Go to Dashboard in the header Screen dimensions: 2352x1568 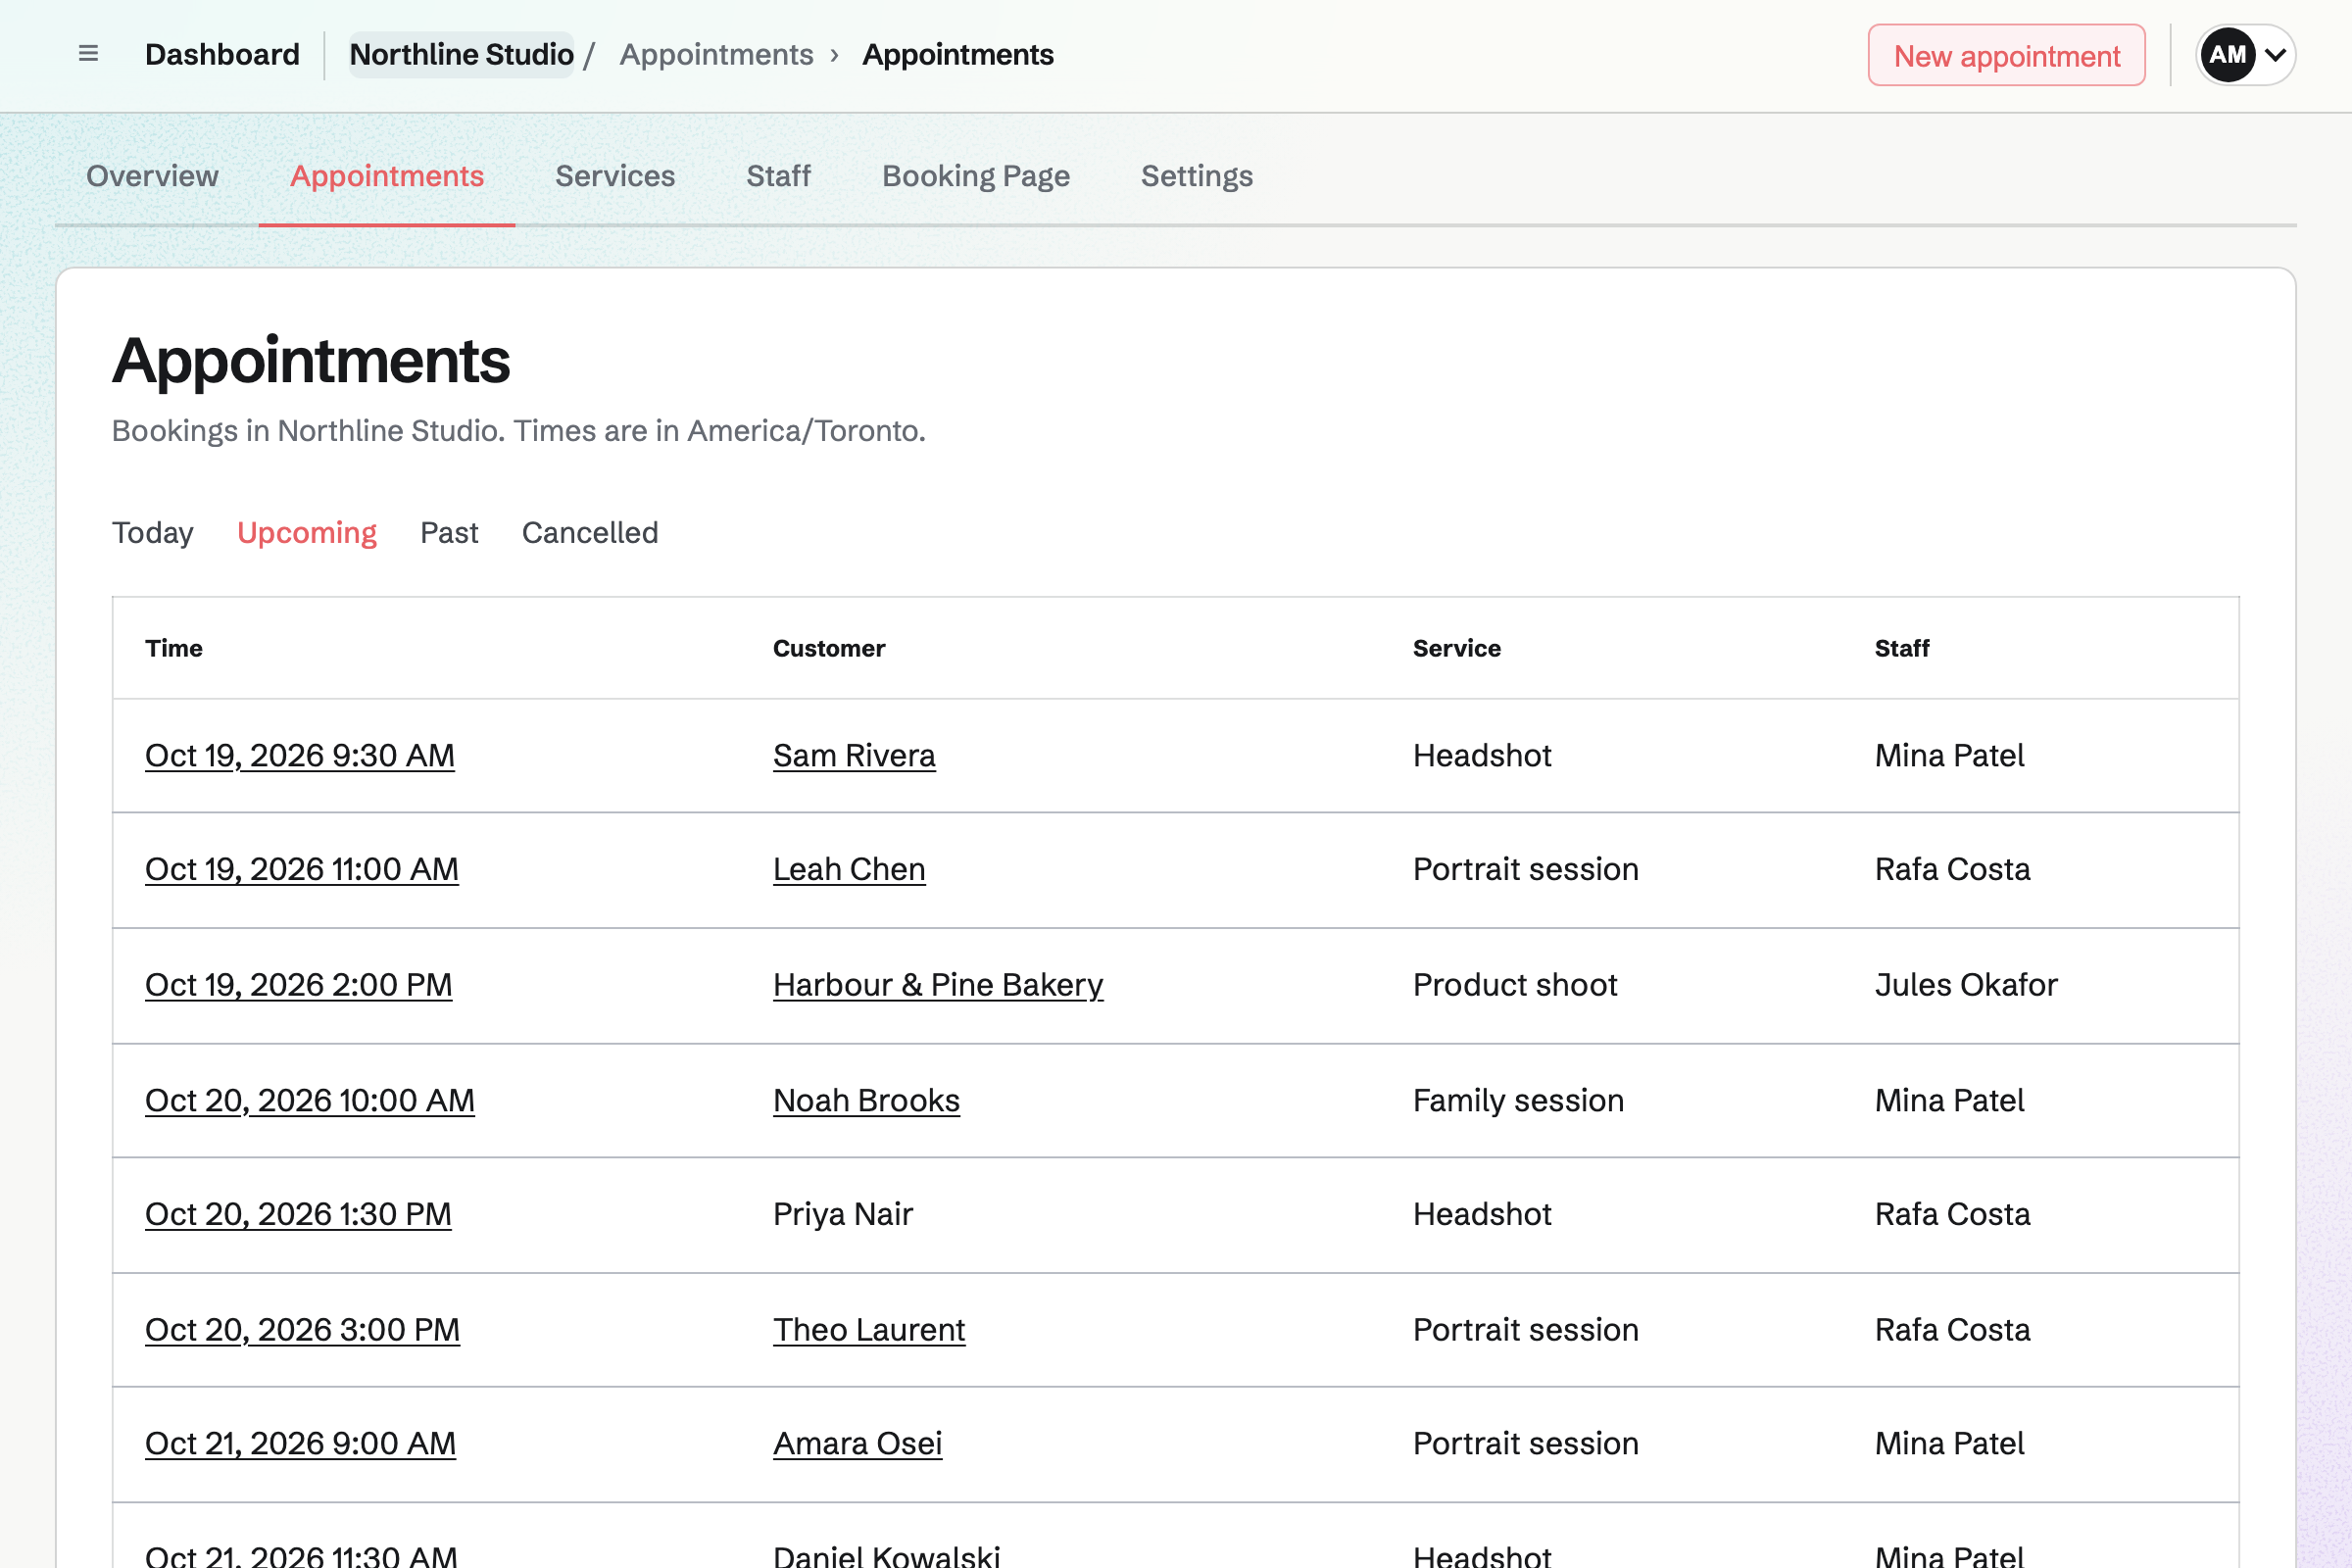point(222,54)
